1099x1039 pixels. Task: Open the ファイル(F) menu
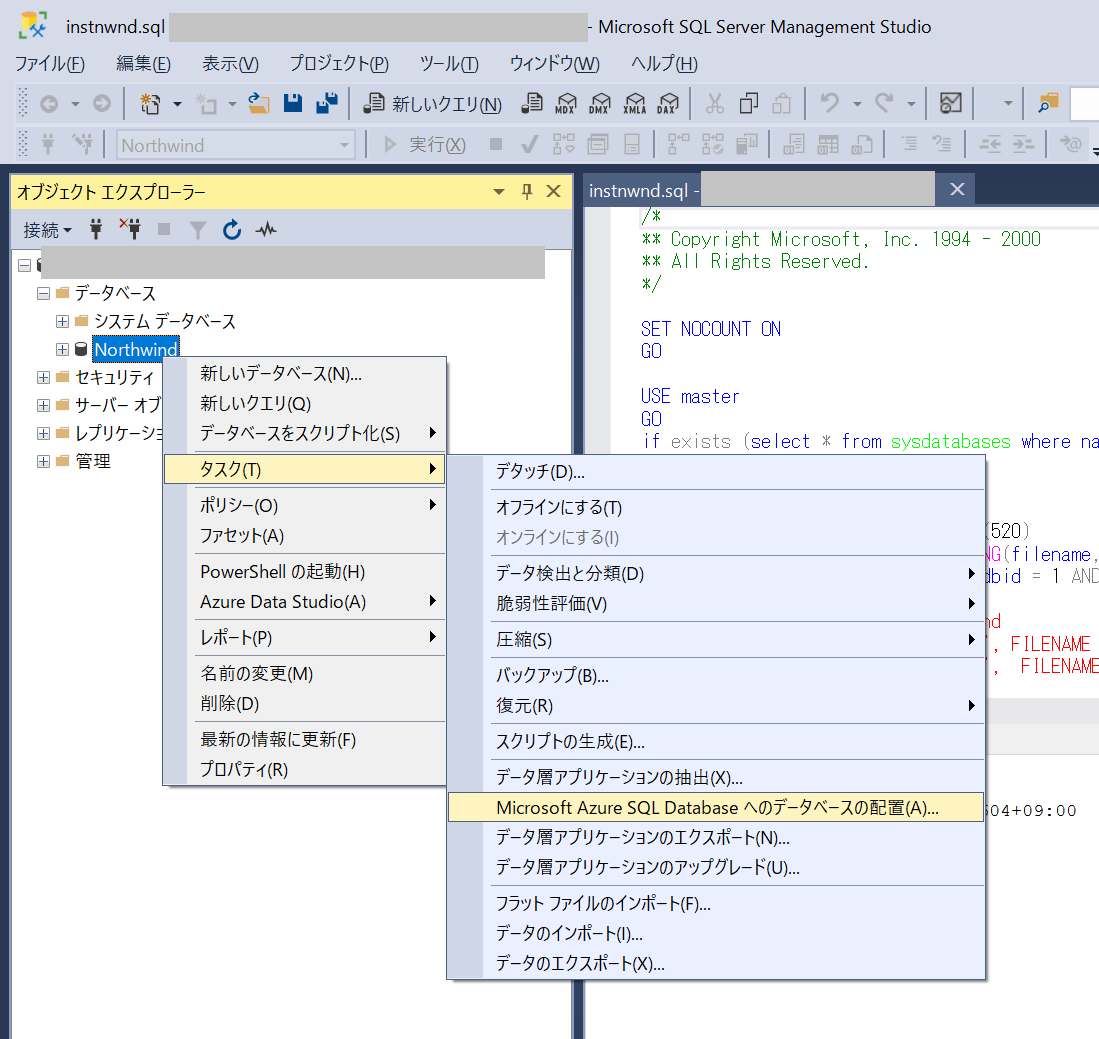tap(50, 64)
